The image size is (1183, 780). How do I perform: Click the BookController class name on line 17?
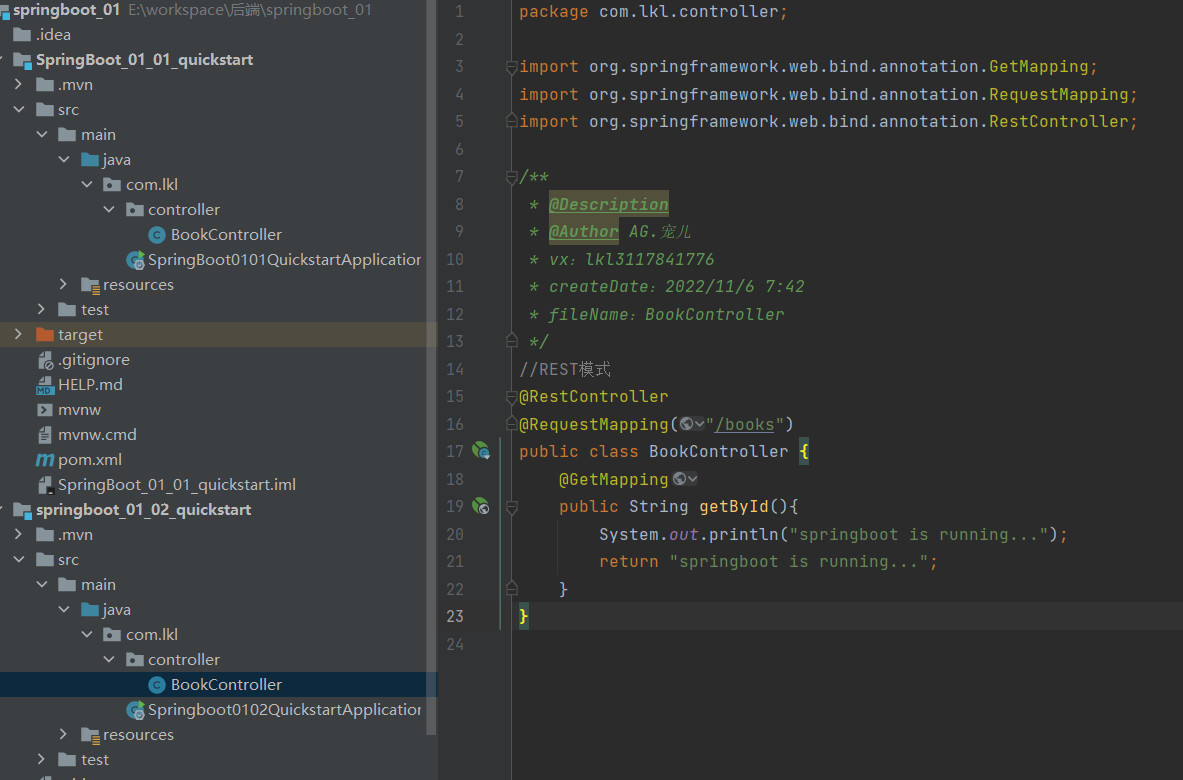719,452
